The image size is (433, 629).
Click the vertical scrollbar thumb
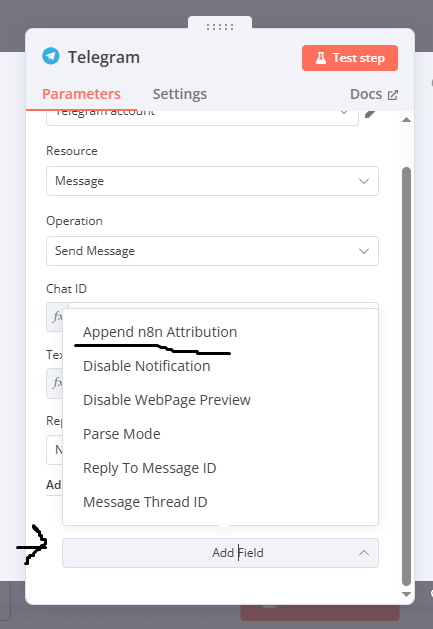406,376
